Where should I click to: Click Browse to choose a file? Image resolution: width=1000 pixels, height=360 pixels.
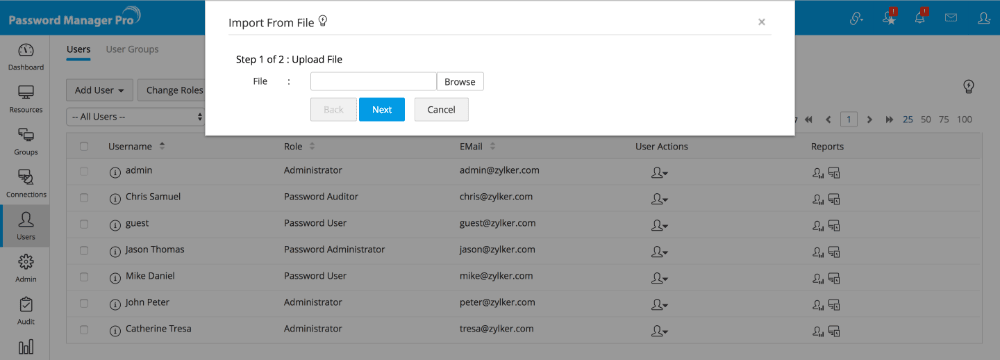coord(460,82)
